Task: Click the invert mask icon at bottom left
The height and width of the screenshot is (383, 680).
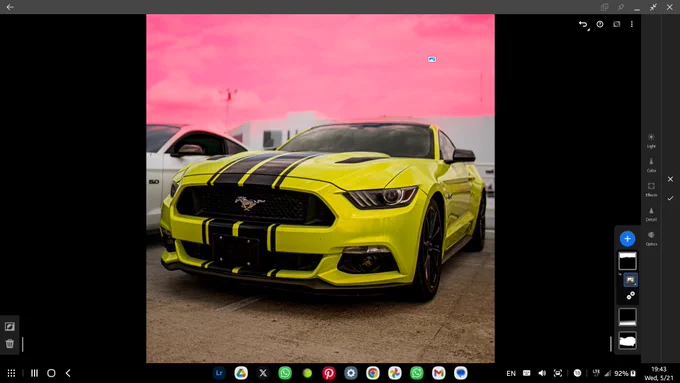Action: (10, 327)
